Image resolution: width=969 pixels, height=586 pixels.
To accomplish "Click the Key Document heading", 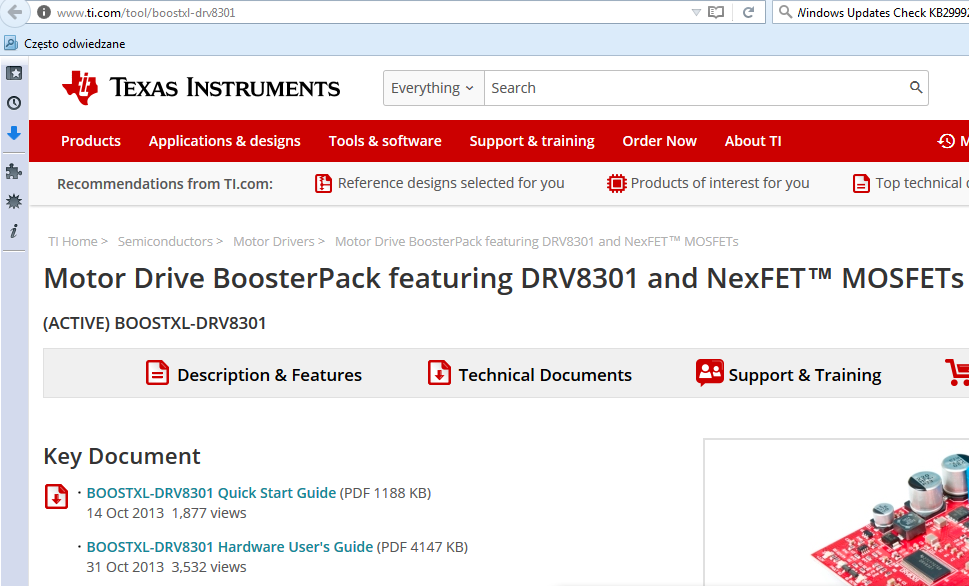I will pos(122,456).
